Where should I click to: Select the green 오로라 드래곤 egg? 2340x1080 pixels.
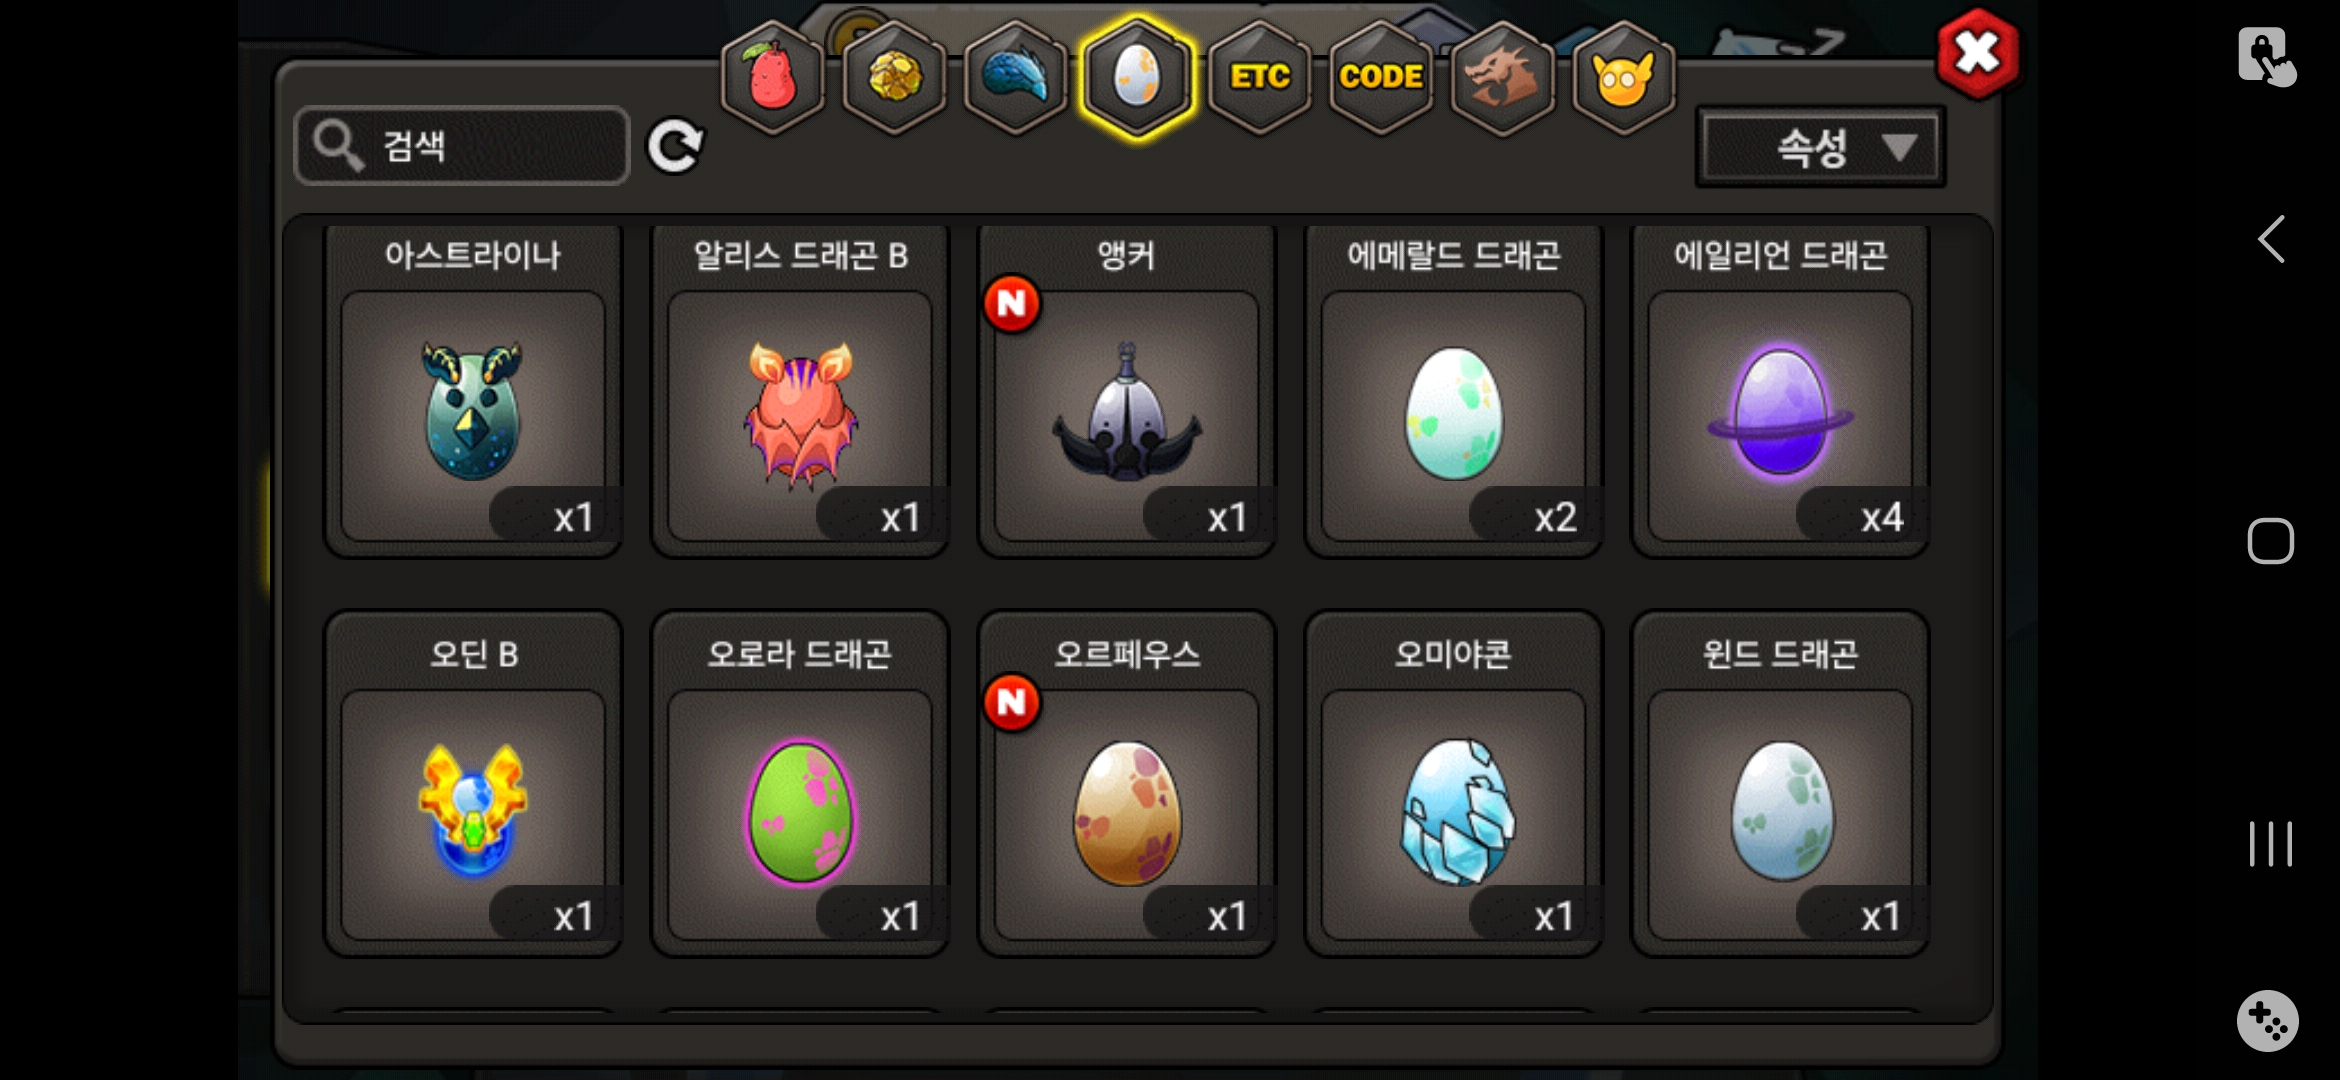tap(800, 784)
